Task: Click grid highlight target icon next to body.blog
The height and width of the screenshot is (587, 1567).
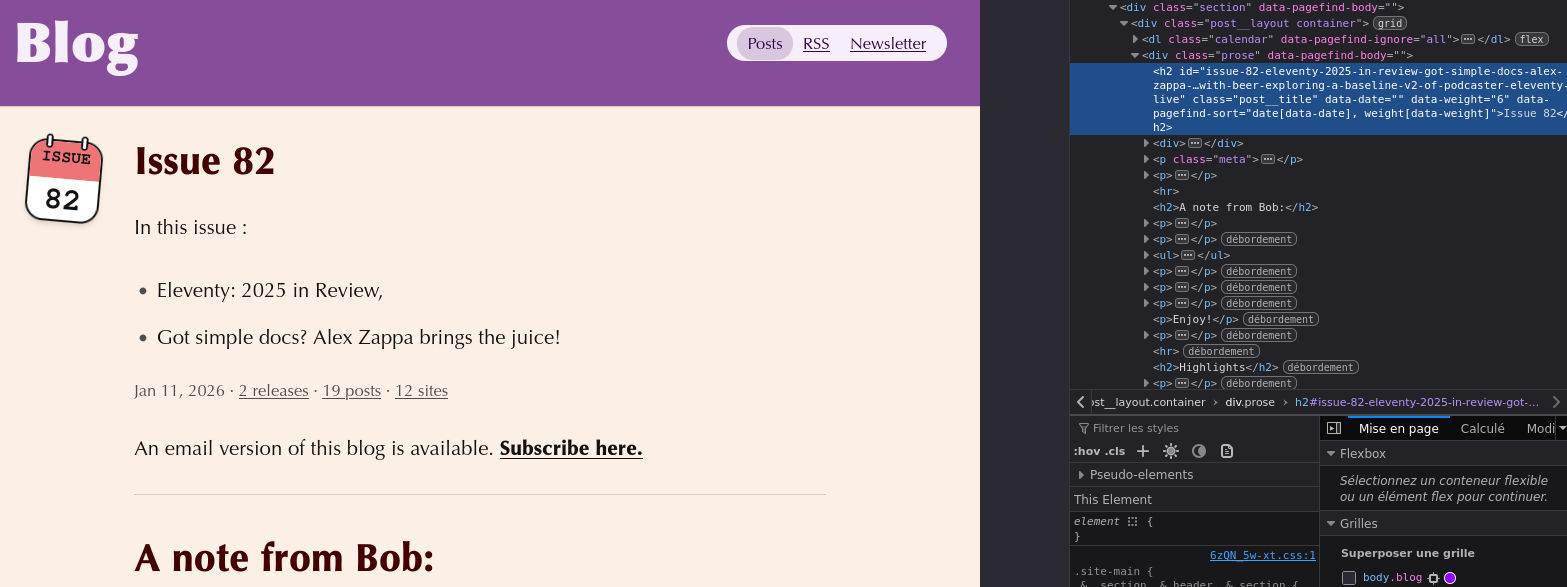Action: click(1433, 578)
